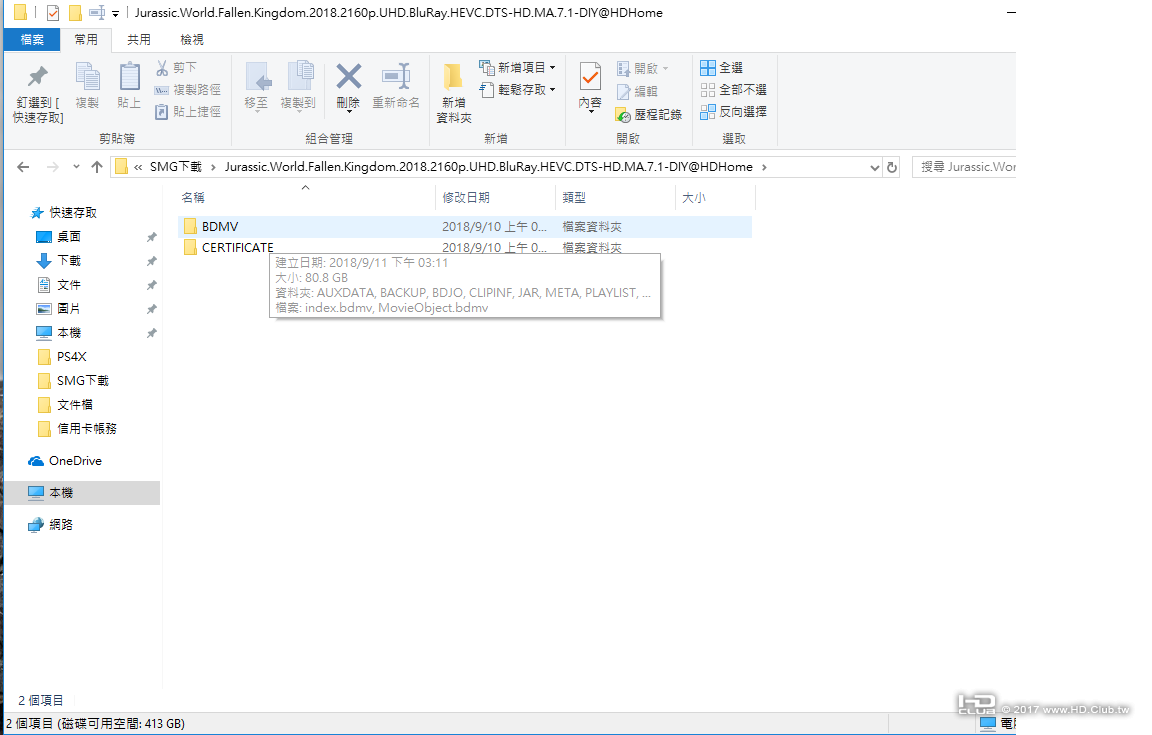Open 網路 in navigation pane
The width and height of the screenshot is (1152, 735).
(60, 525)
